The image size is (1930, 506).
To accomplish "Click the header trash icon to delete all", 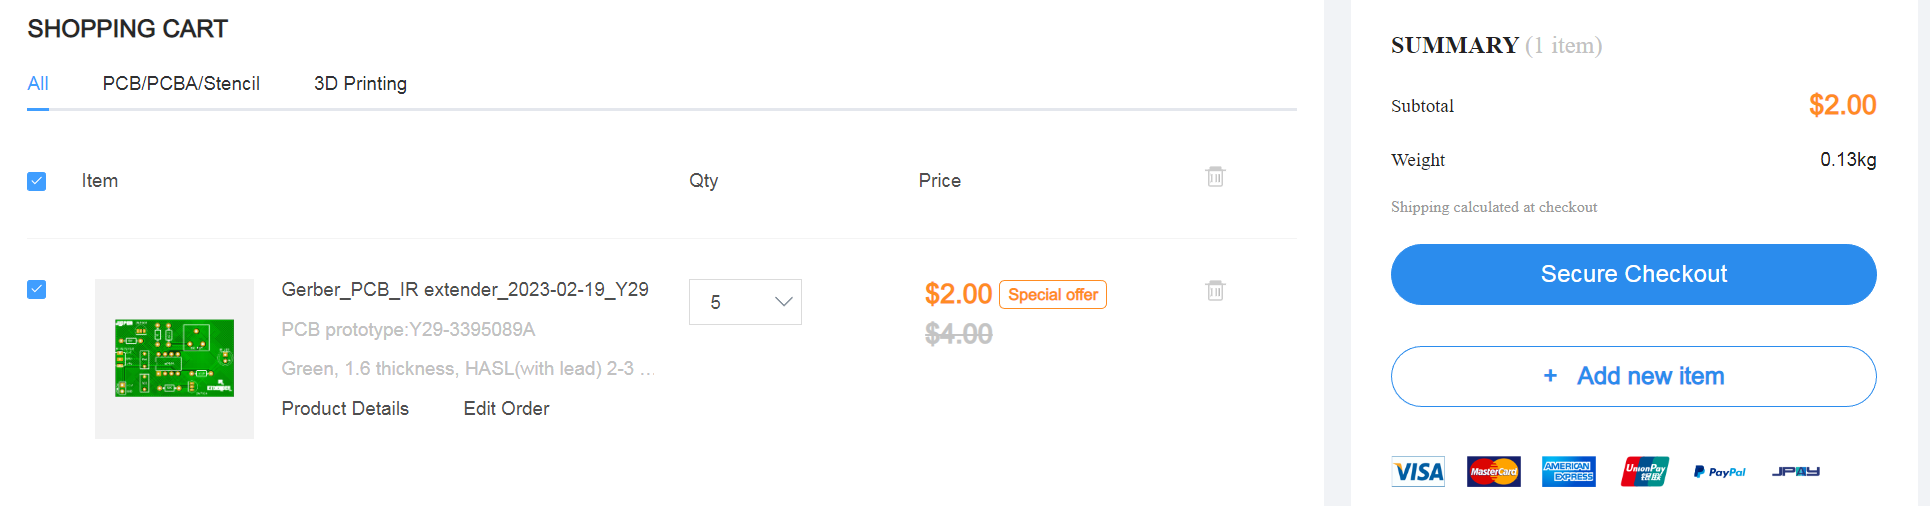I will click(1215, 177).
